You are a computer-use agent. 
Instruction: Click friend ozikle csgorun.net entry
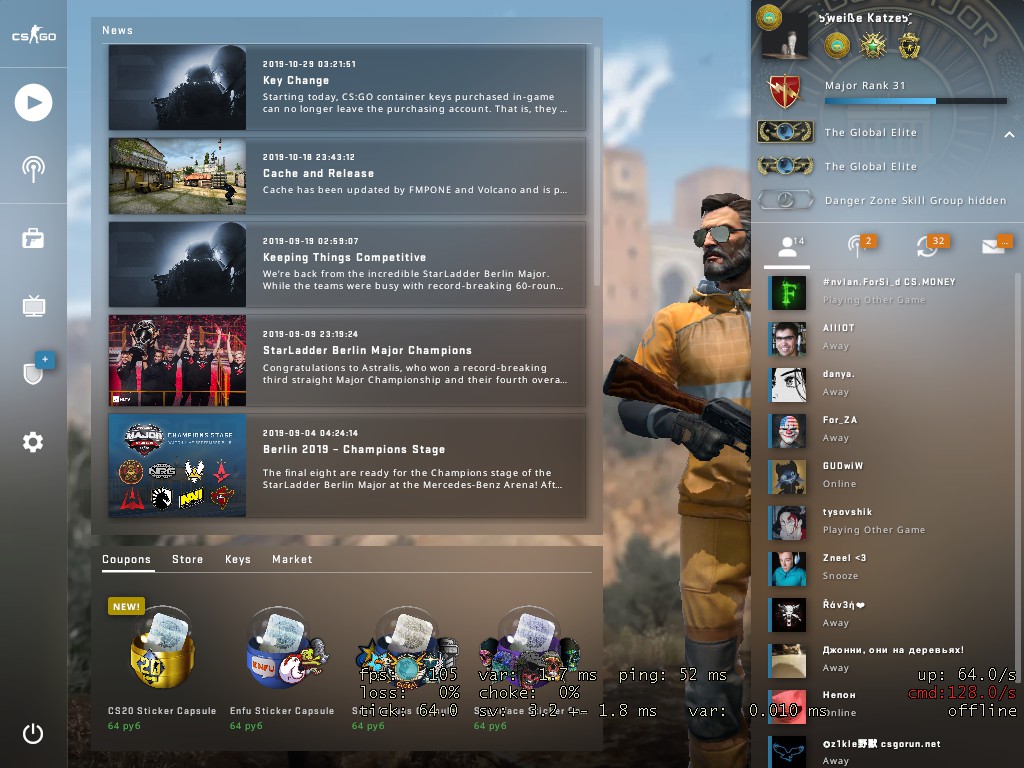pyautogui.click(x=888, y=752)
